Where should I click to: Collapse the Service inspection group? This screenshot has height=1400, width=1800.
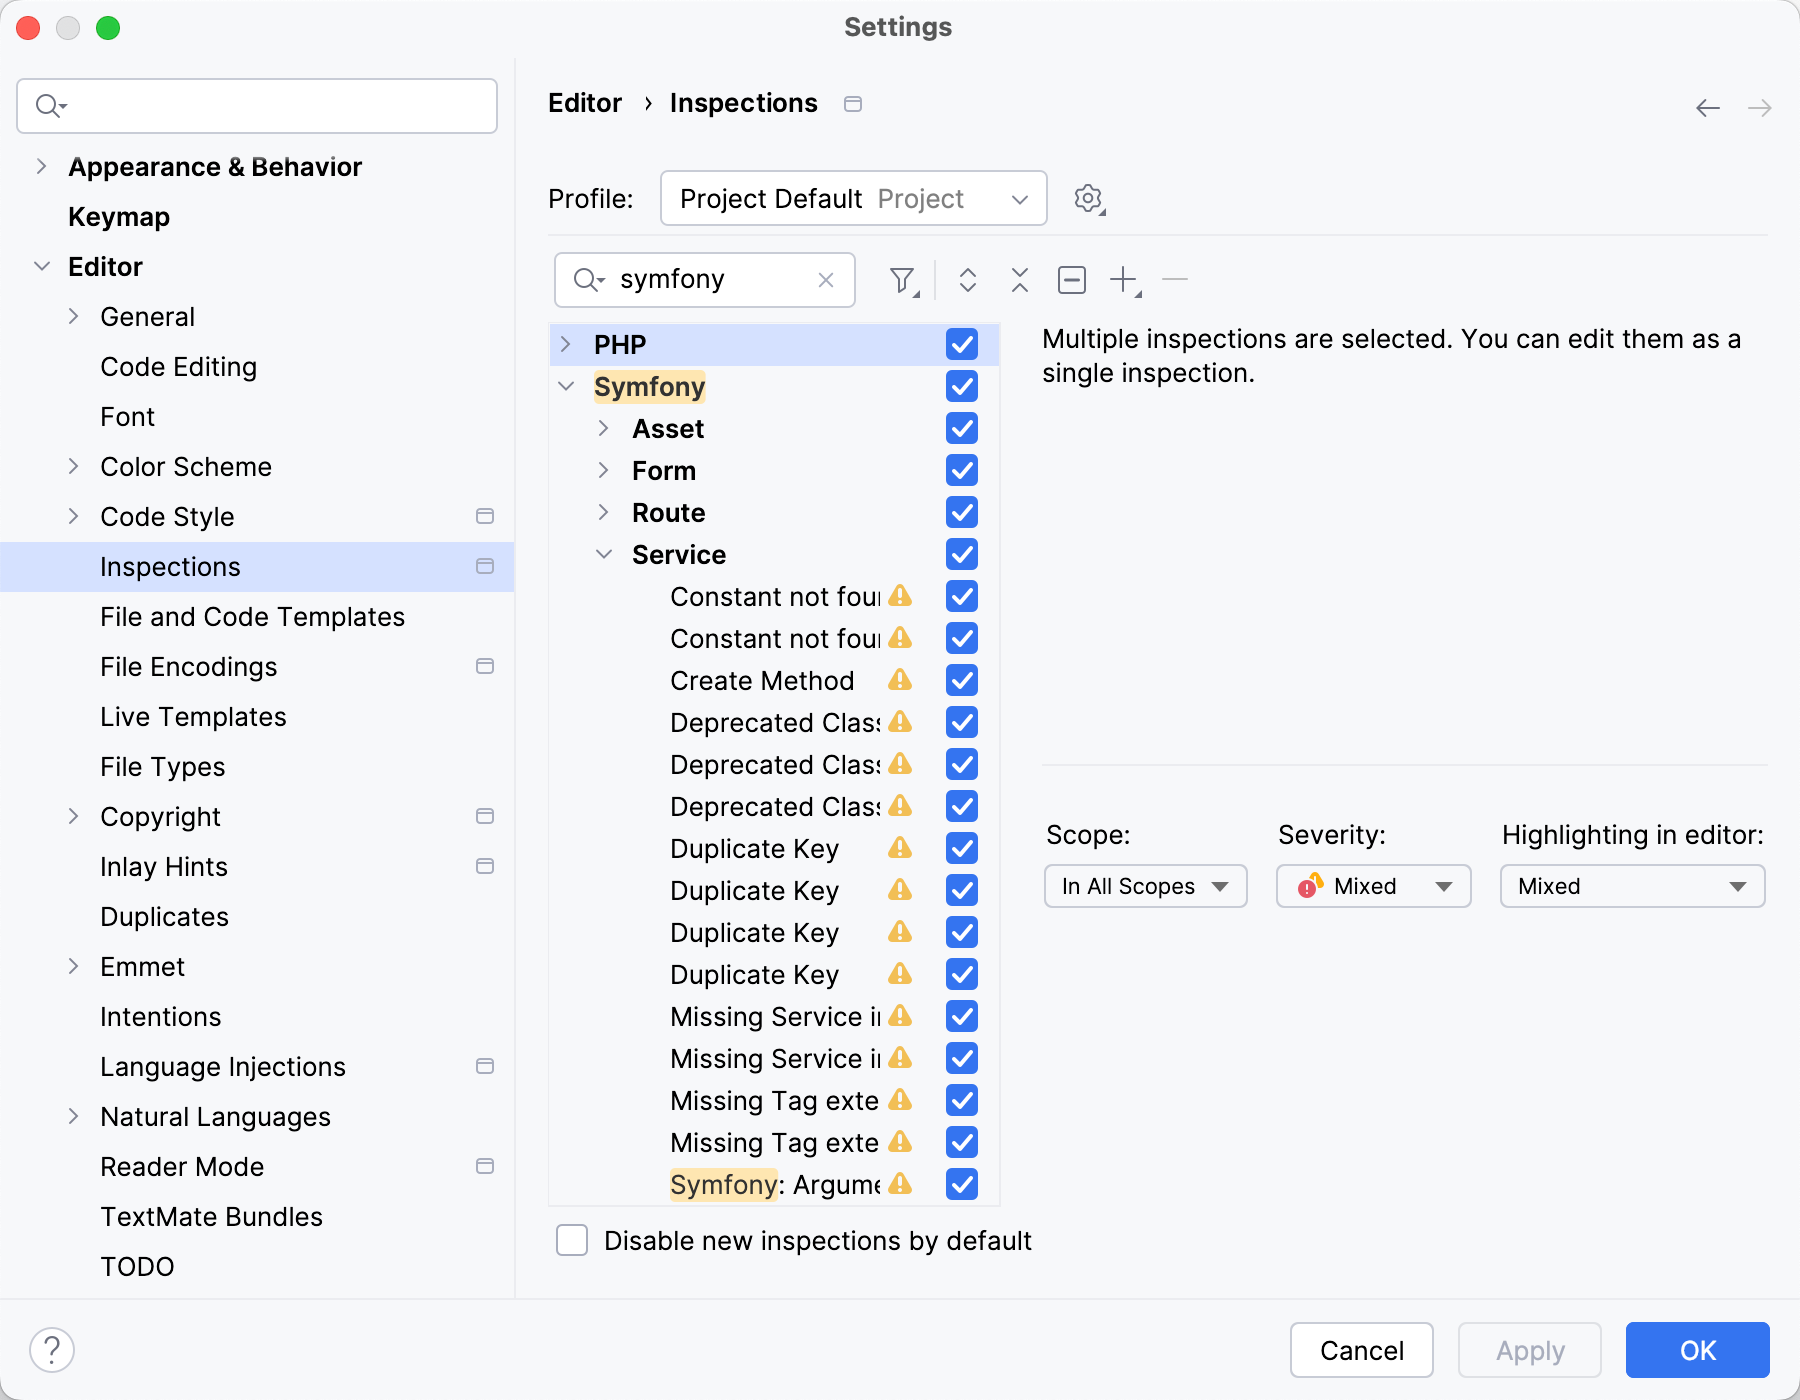click(x=604, y=554)
